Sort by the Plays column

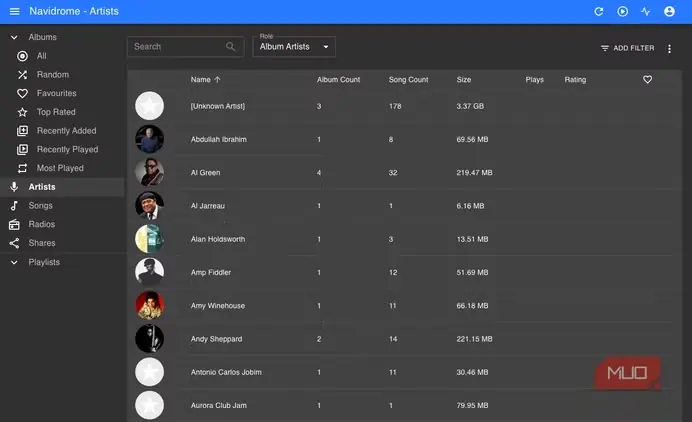(x=534, y=79)
